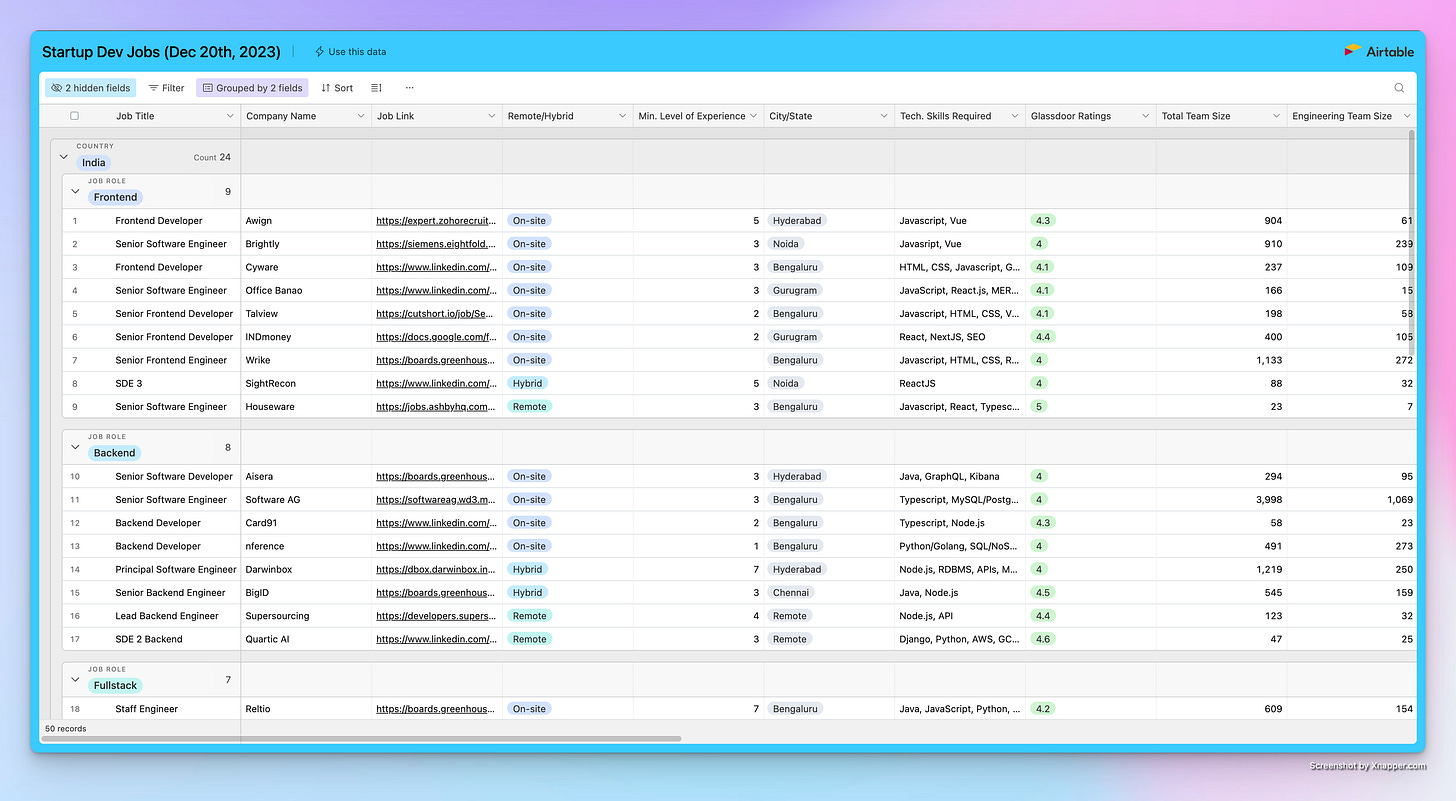
Task: Open the 2 hidden fields menu
Action: pos(90,88)
